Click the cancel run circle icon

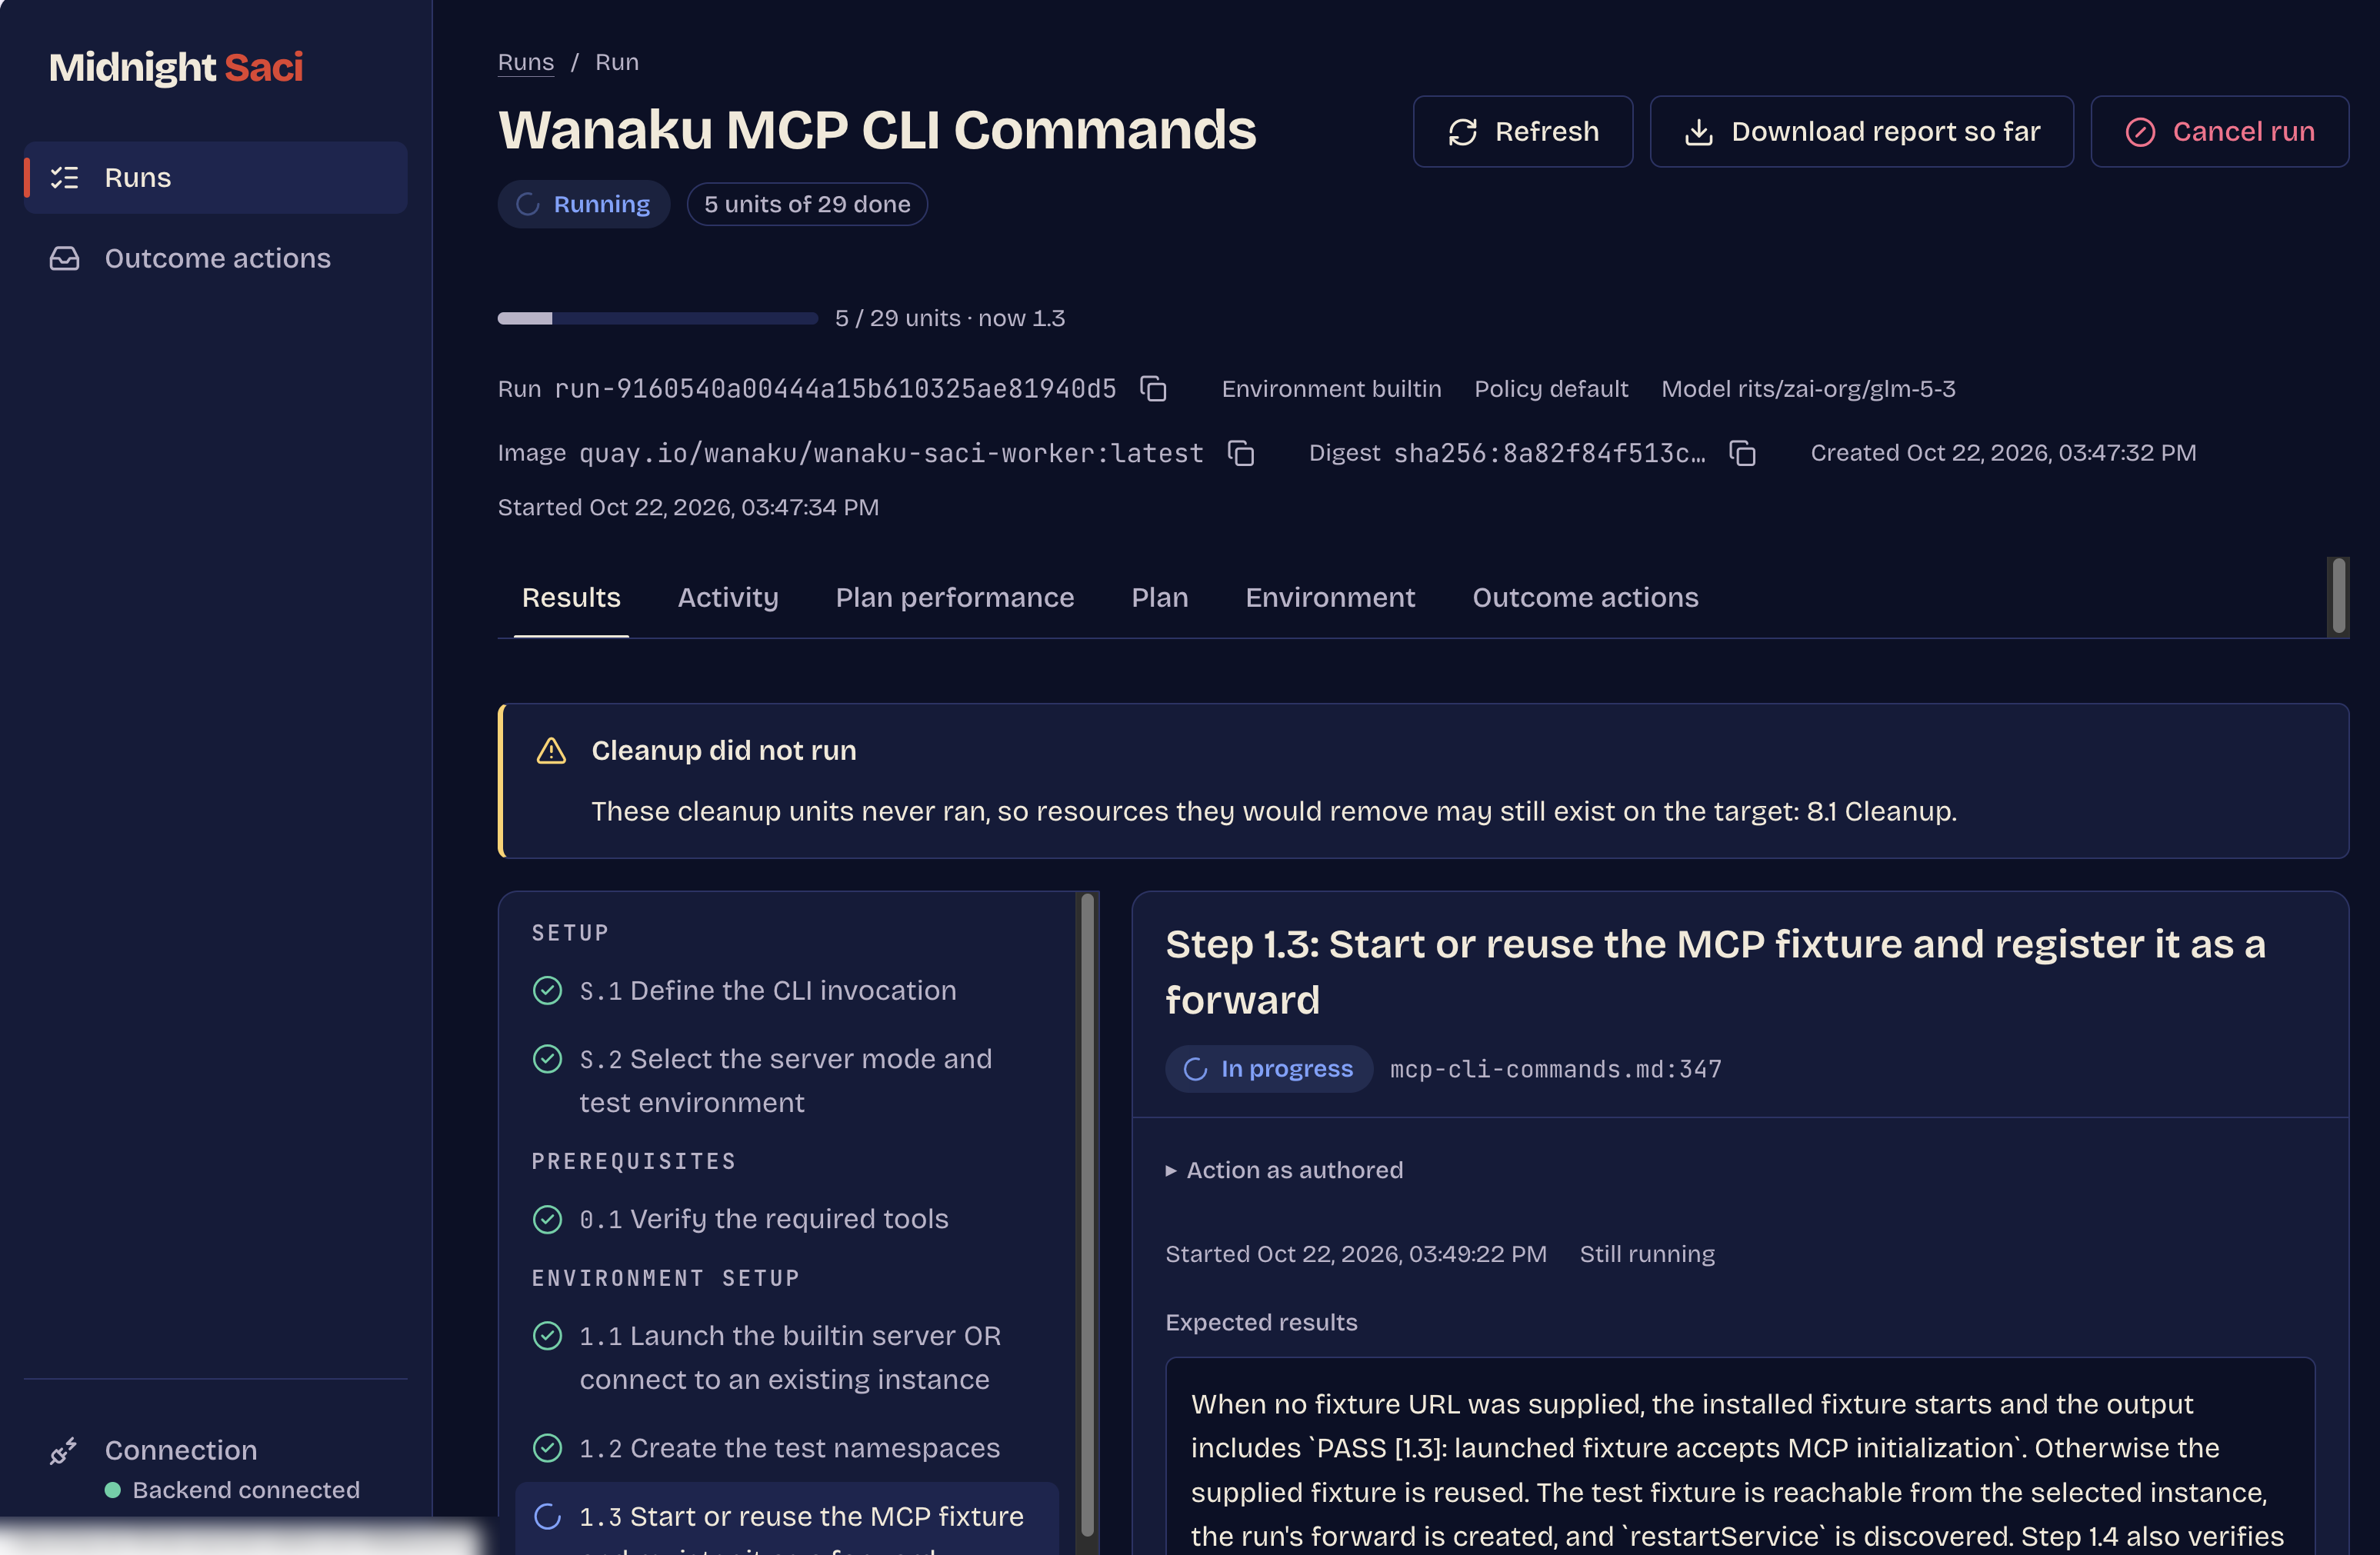(x=2139, y=132)
